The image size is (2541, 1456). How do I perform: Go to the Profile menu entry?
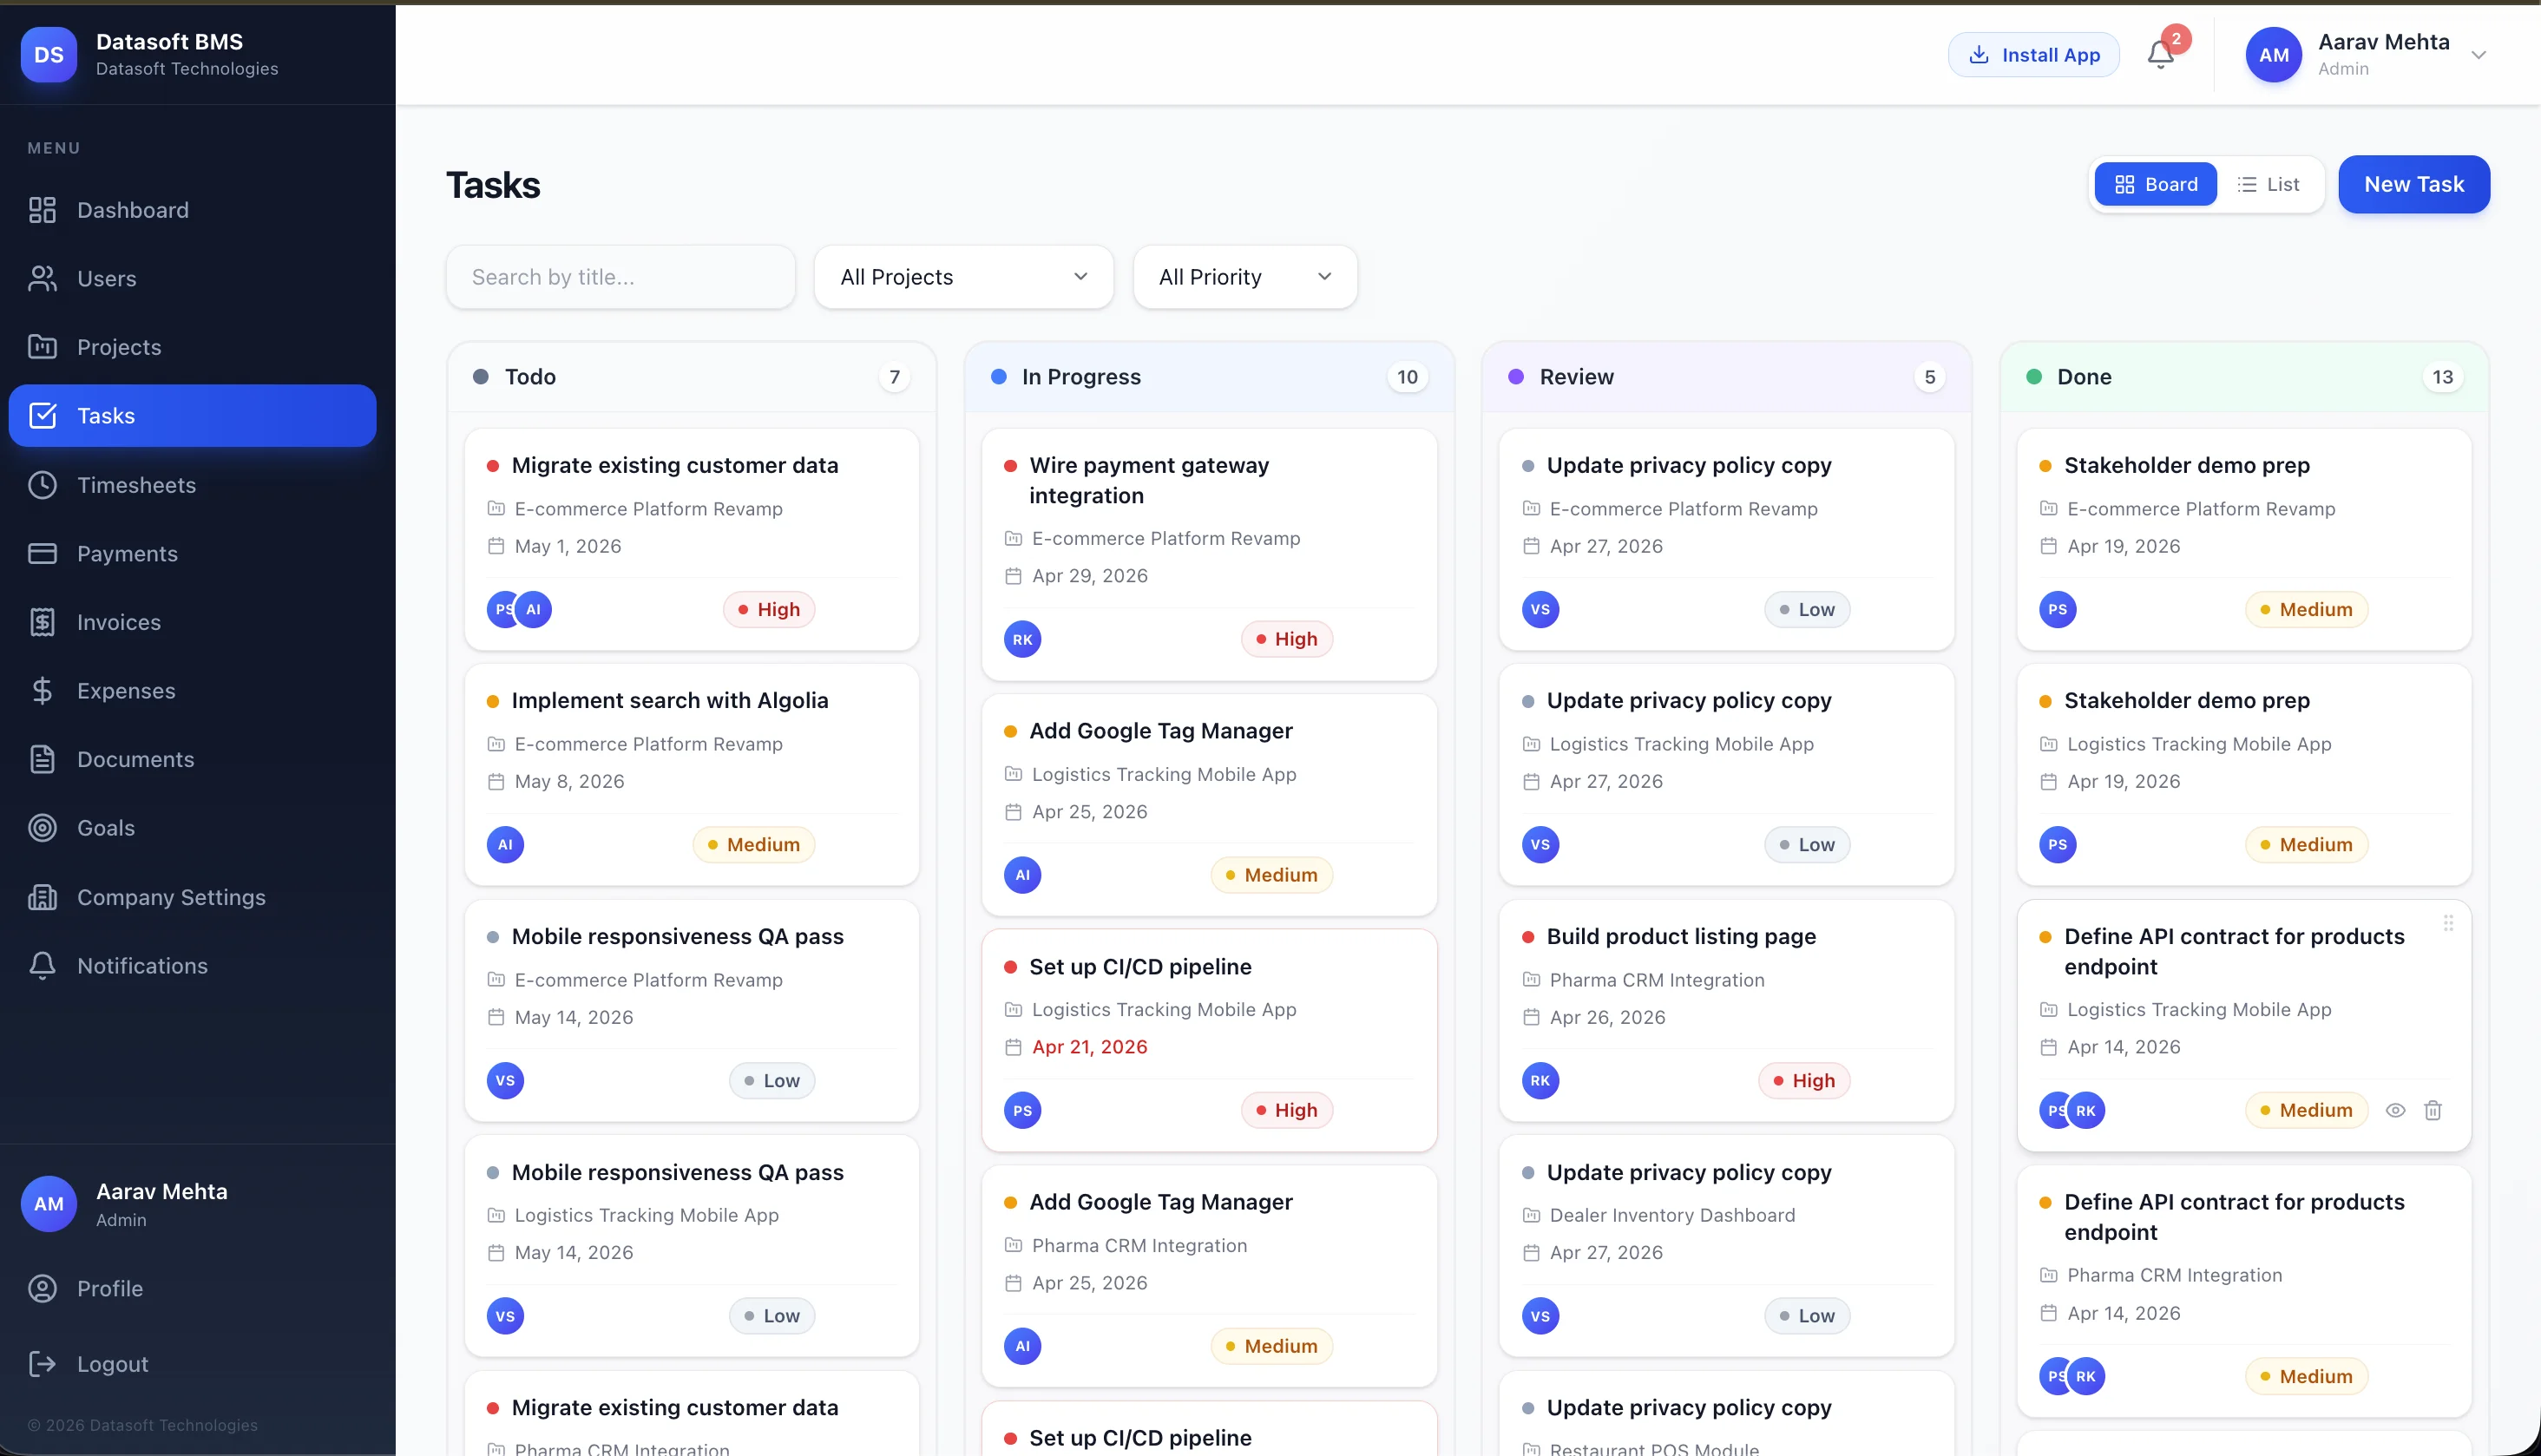point(110,1289)
